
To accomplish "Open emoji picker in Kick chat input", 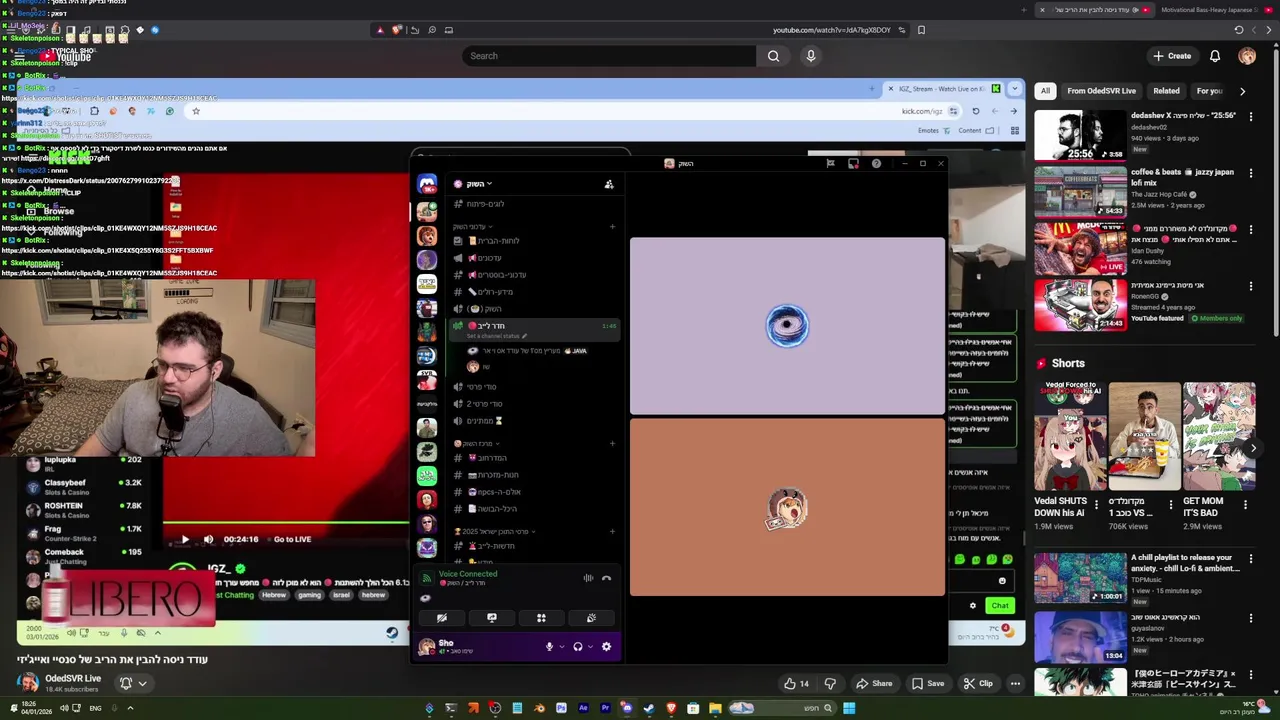I will [x=1002, y=581].
